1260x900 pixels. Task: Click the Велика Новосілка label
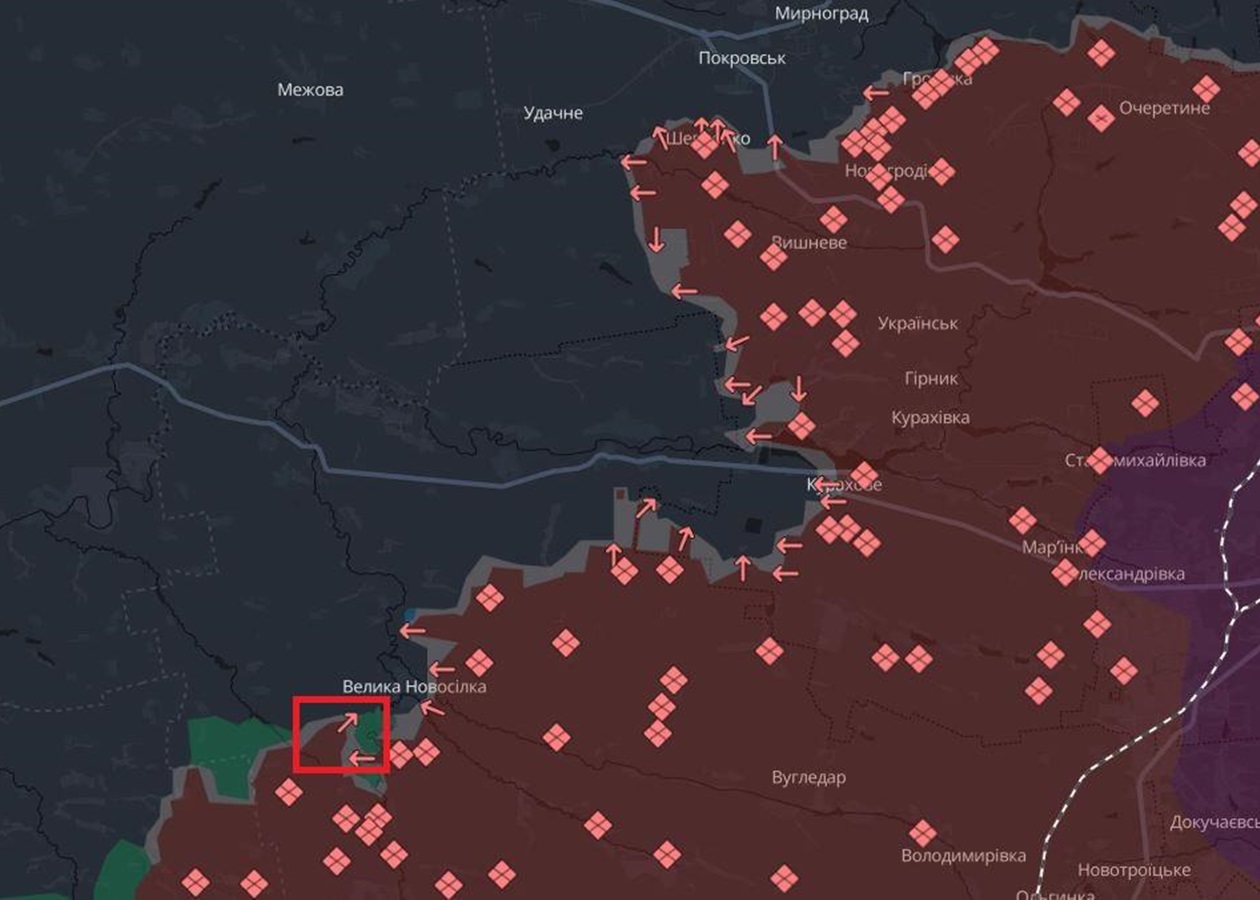(x=415, y=686)
